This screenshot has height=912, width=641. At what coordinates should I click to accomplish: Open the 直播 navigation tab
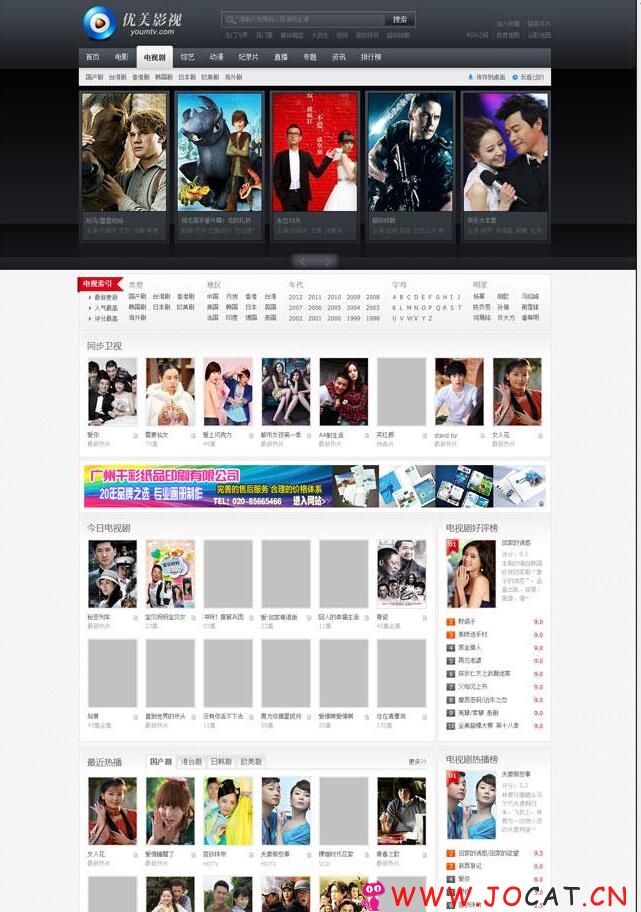pos(281,57)
